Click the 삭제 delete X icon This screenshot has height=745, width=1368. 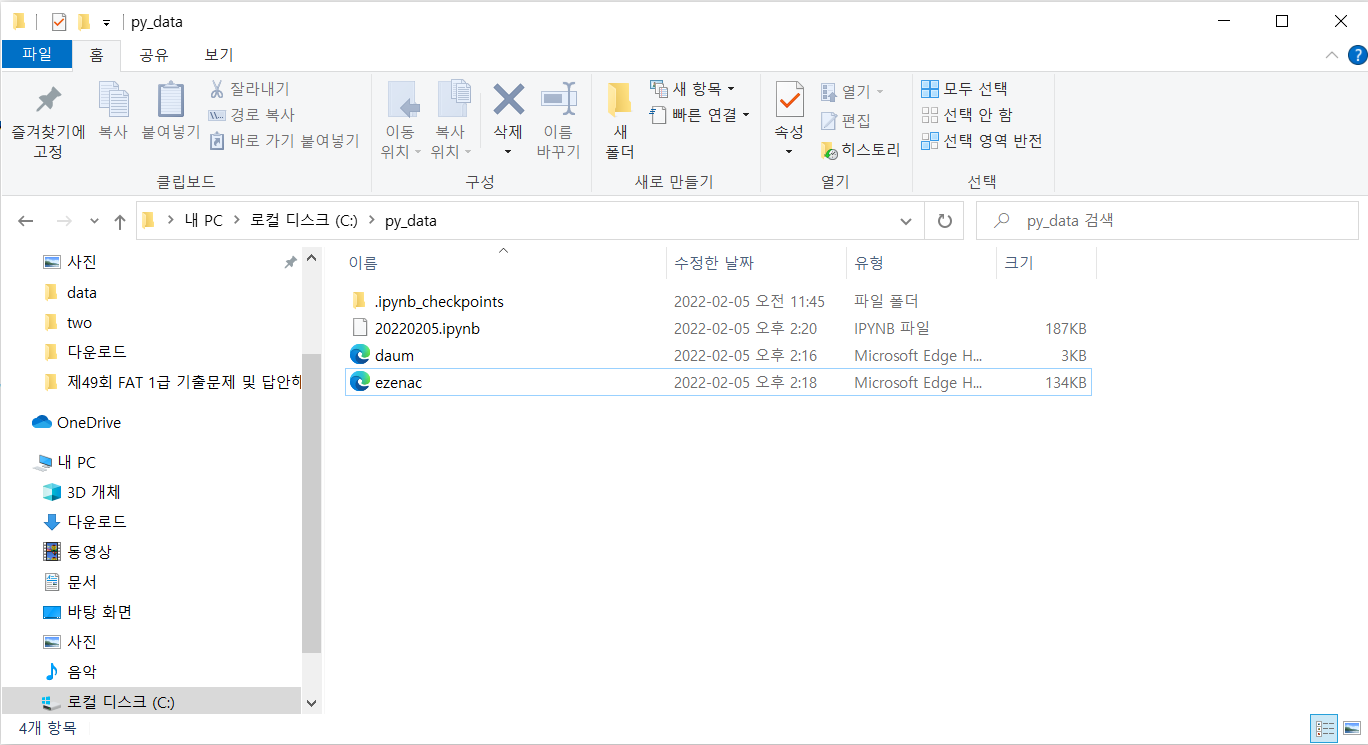click(508, 100)
